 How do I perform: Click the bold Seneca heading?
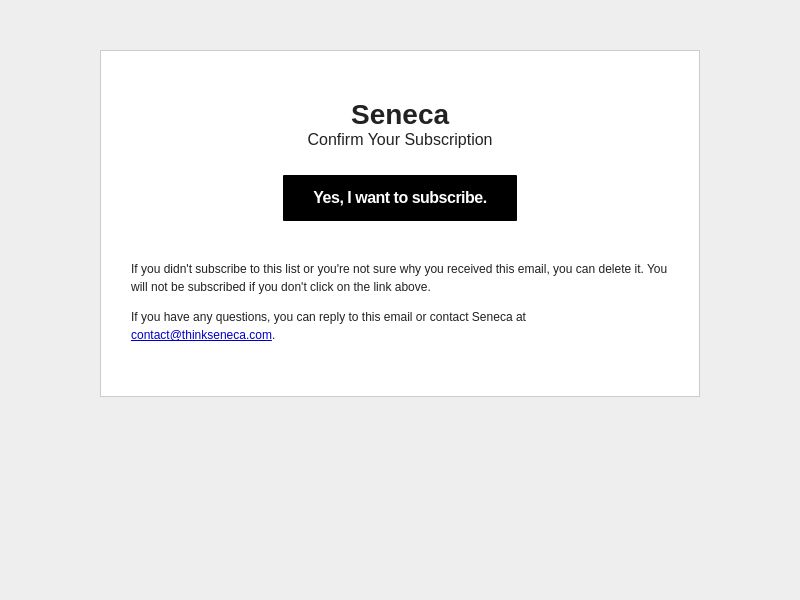(x=399, y=114)
